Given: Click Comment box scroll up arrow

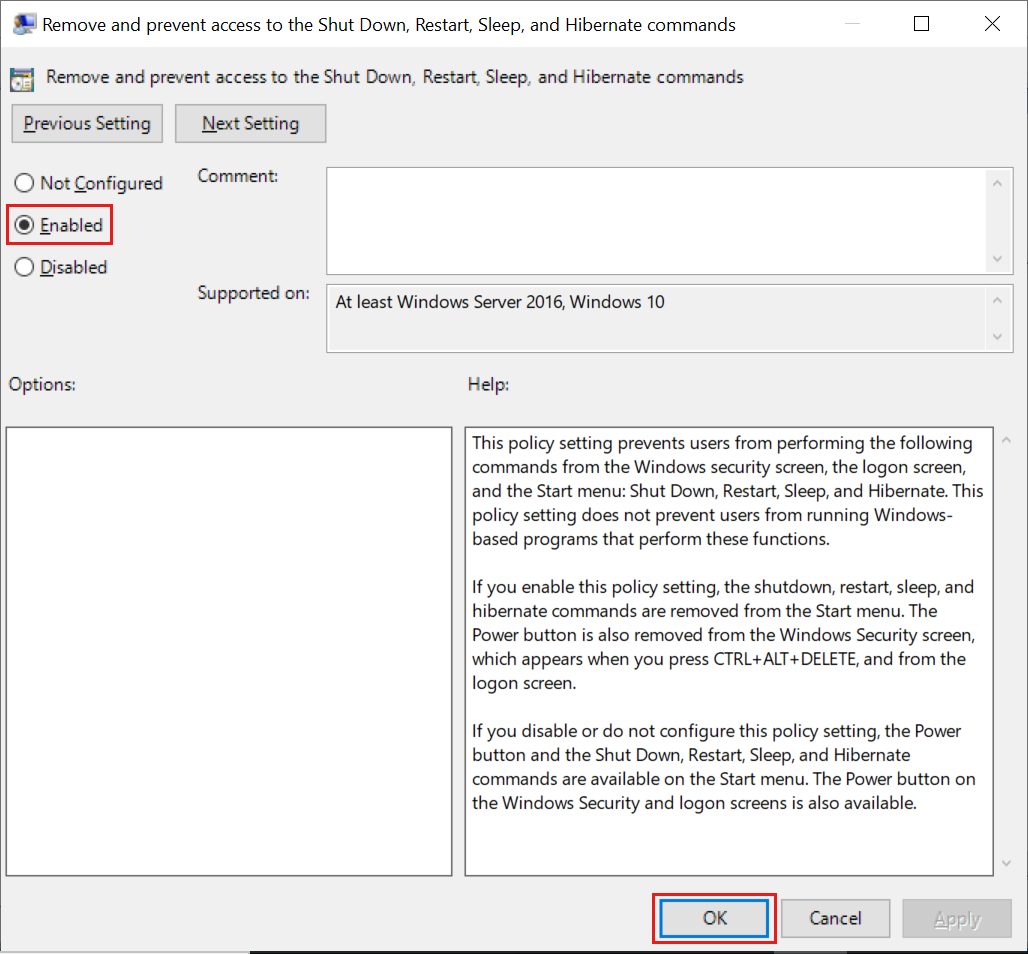Looking at the screenshot, I should click(997, 184).
